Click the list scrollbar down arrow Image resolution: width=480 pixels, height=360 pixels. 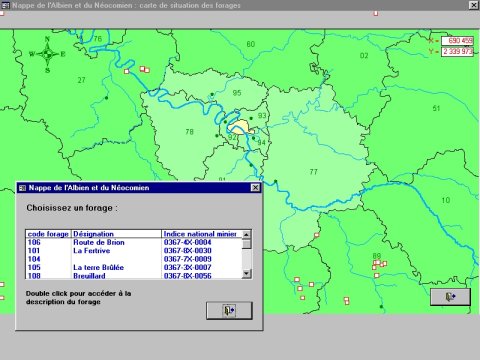pos(246,274)
